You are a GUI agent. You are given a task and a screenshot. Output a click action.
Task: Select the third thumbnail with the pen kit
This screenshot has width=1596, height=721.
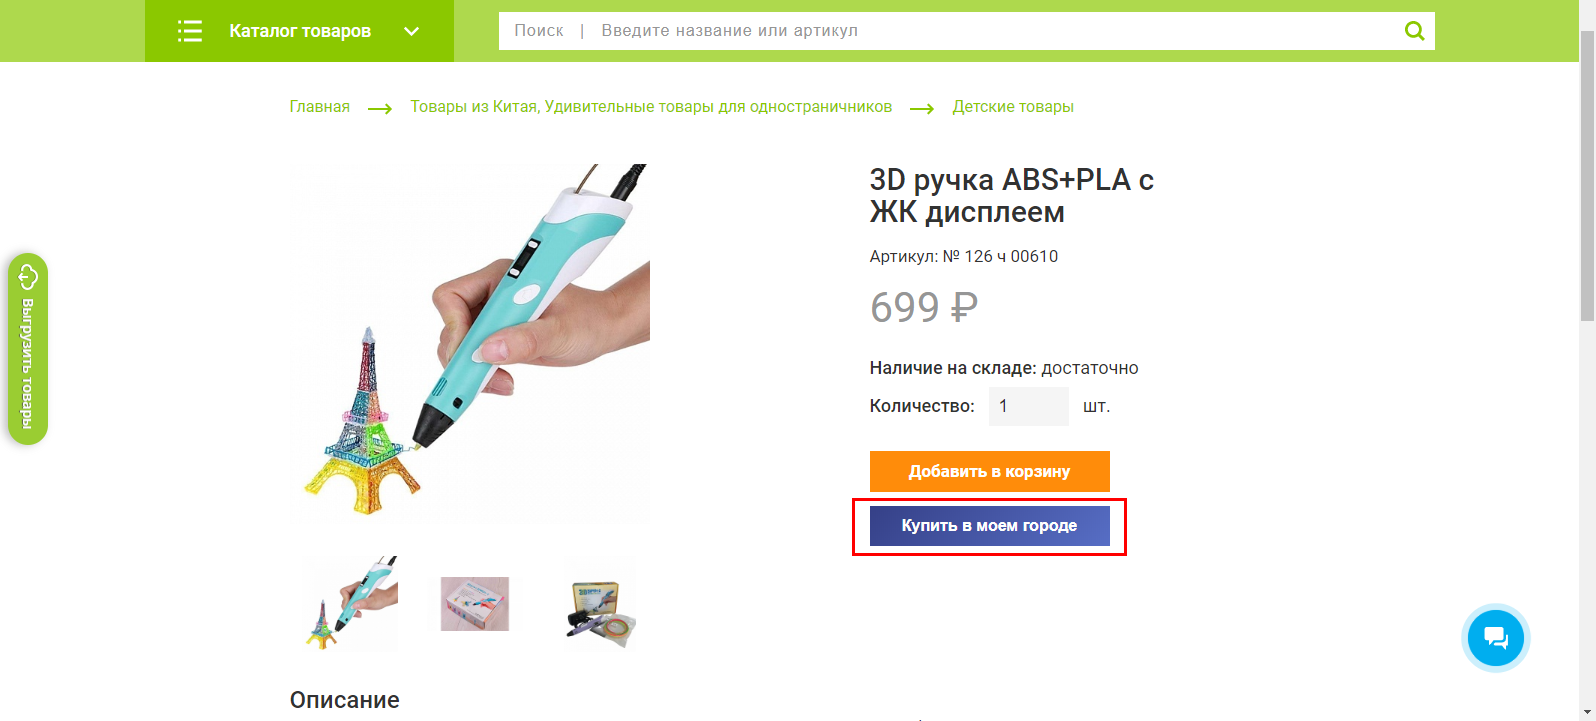(x=600, y=604)
